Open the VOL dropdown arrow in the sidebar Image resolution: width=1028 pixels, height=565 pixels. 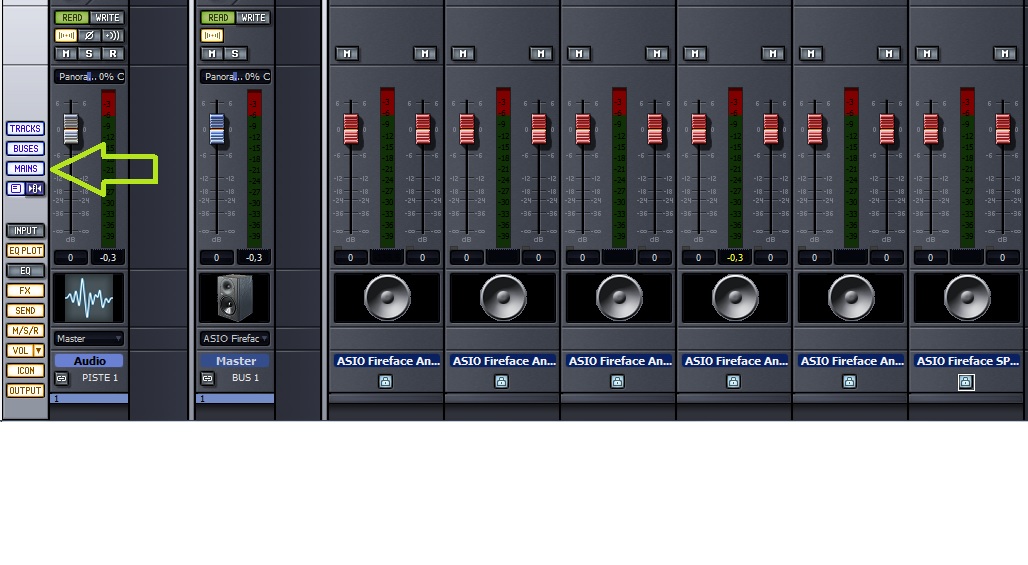point(39,351)
